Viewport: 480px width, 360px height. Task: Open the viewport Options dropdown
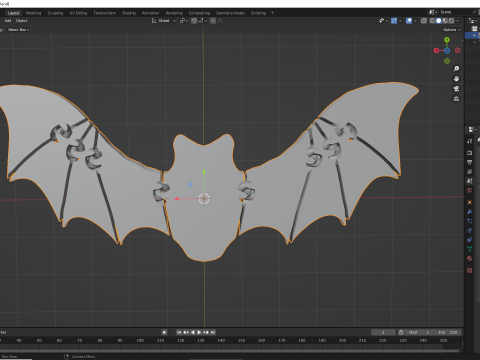pyautogui.click(x=452, y=30)
